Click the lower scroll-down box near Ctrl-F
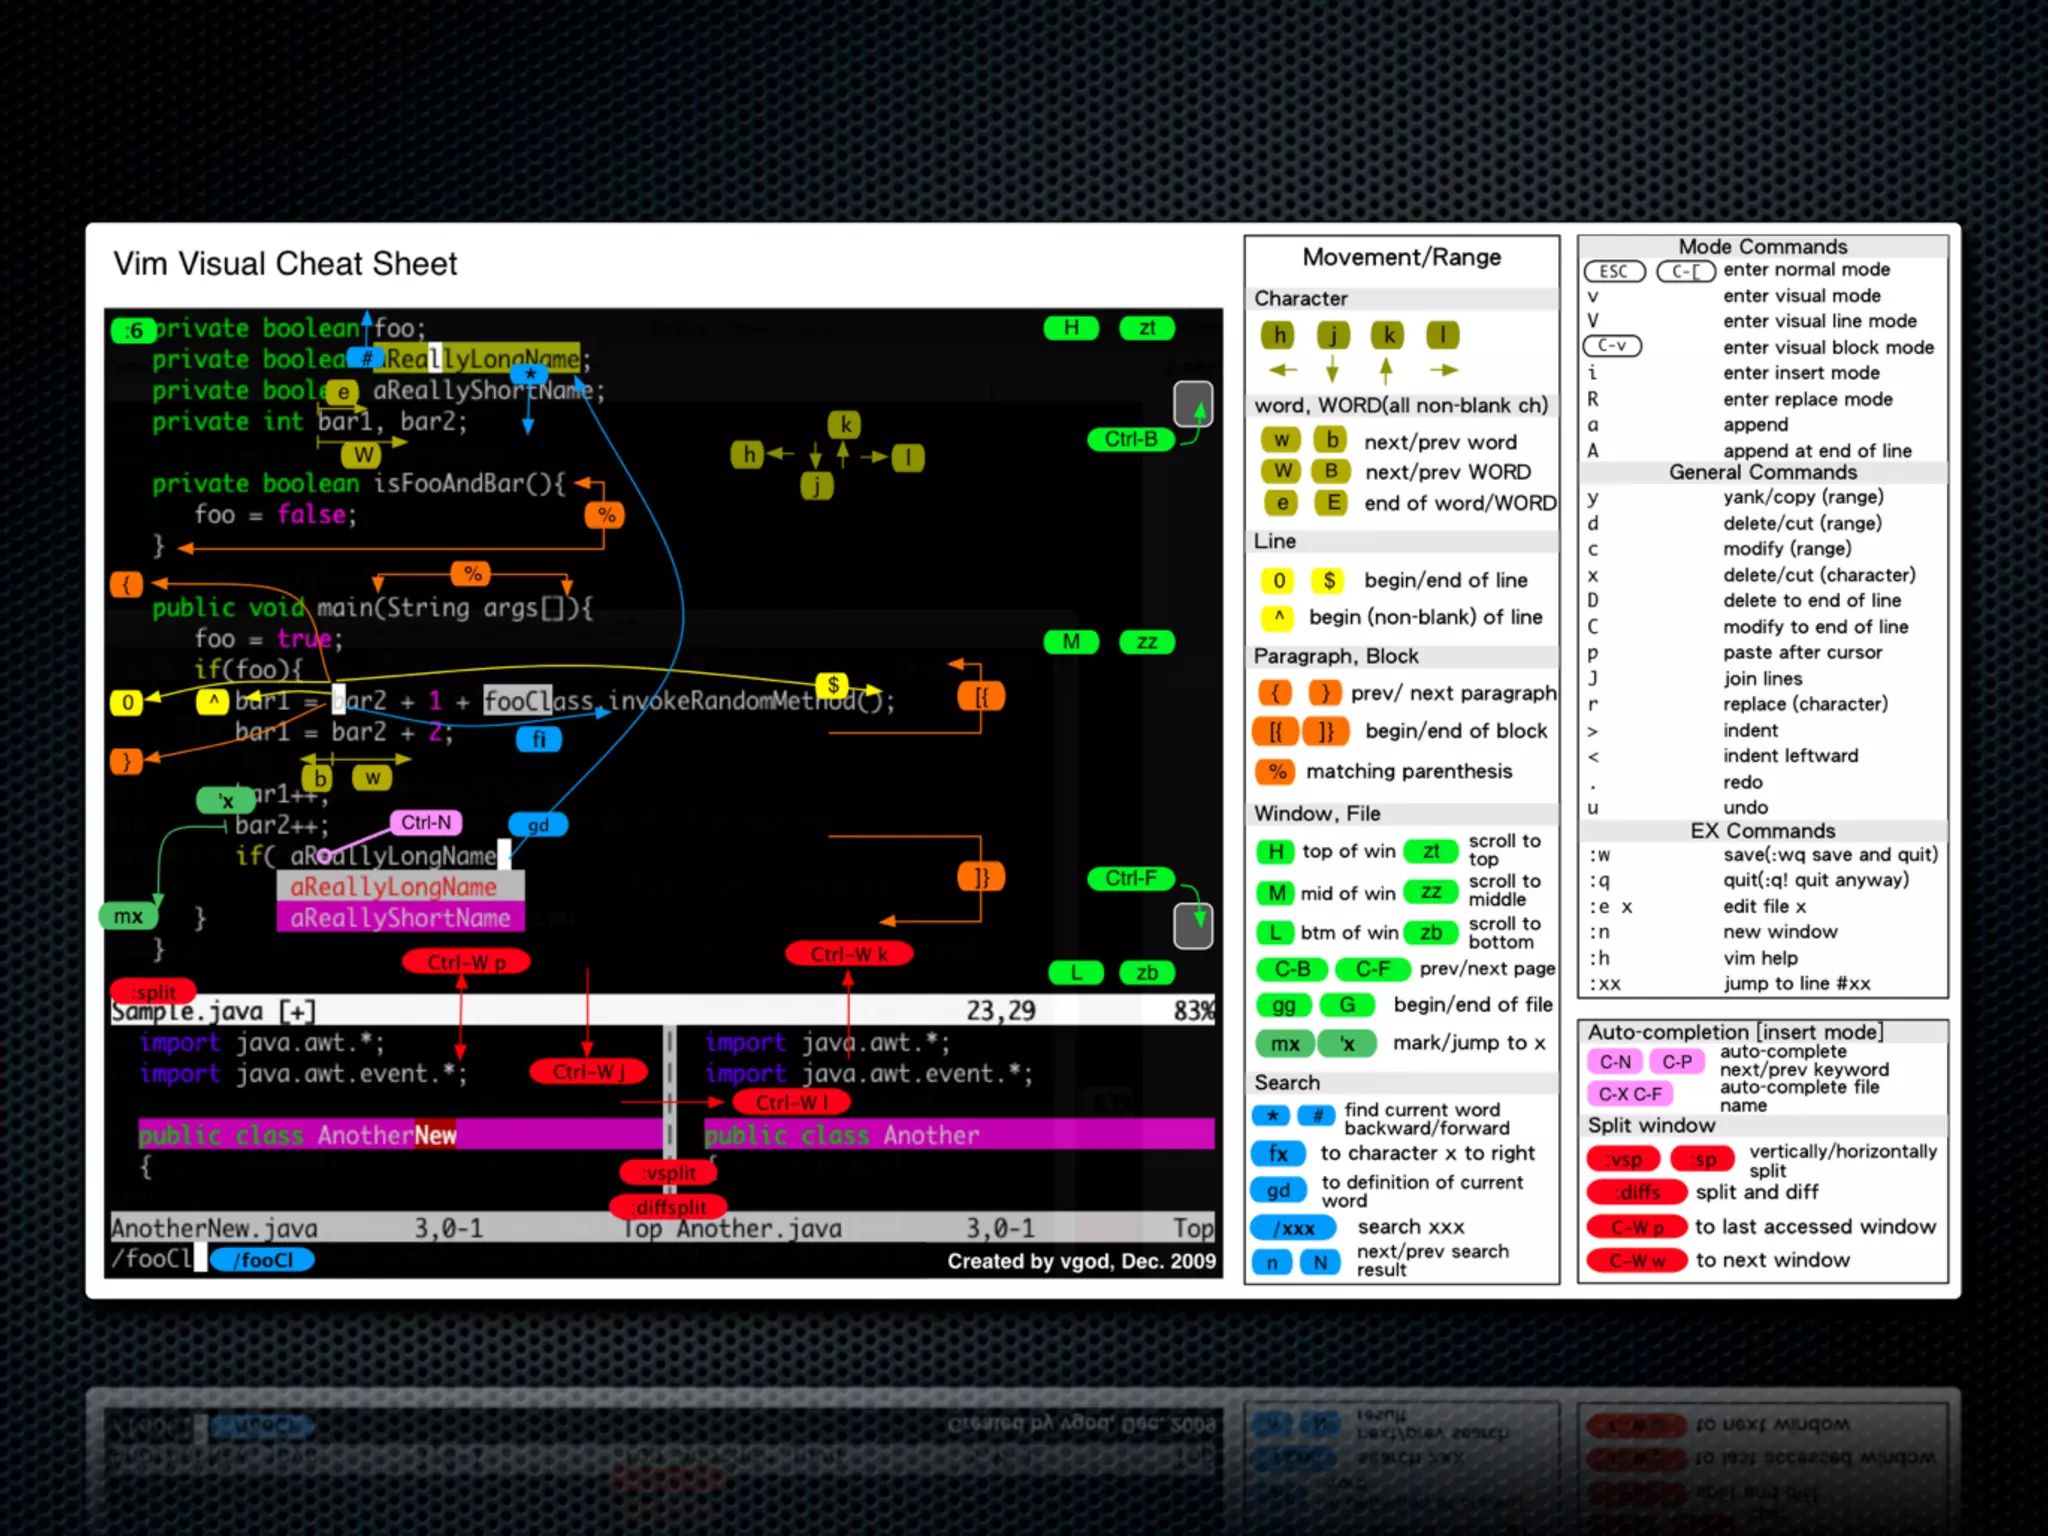Image resolution: width=2048 pixels, height=1536 pixels. pyautogui.click(x=1192, y=925)
